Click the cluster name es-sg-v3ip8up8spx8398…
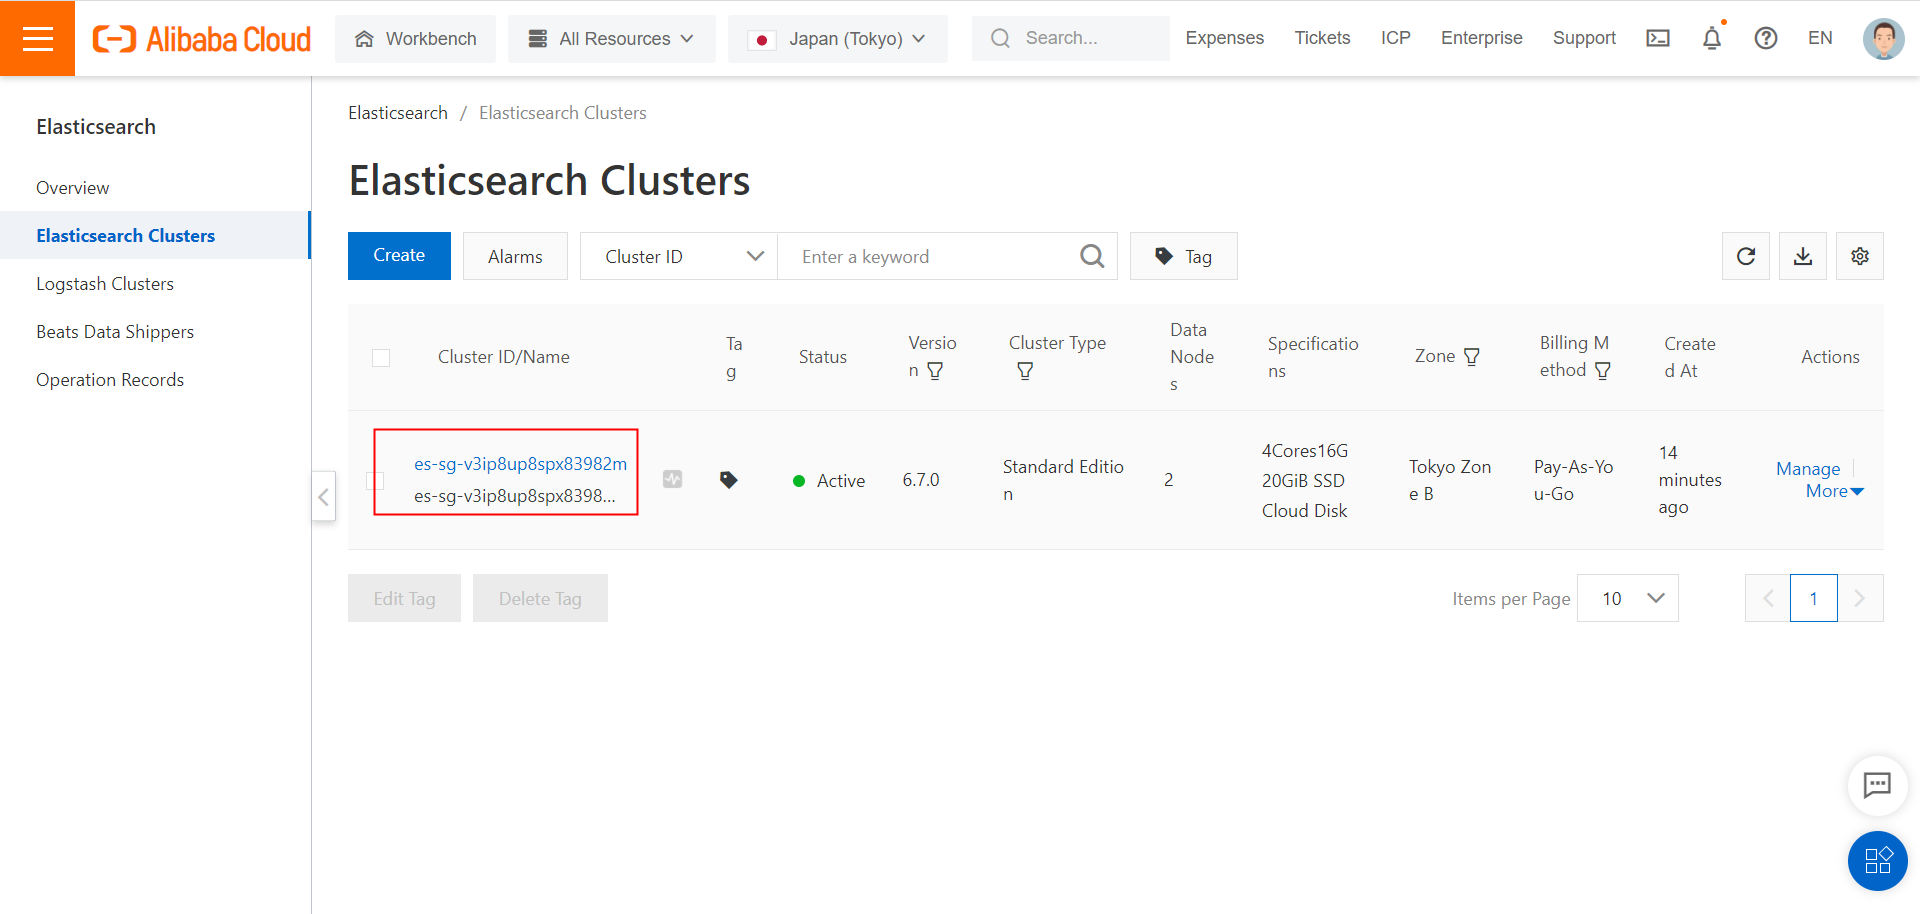This screenshot has width=1920, height=914. tap(515, 496)
